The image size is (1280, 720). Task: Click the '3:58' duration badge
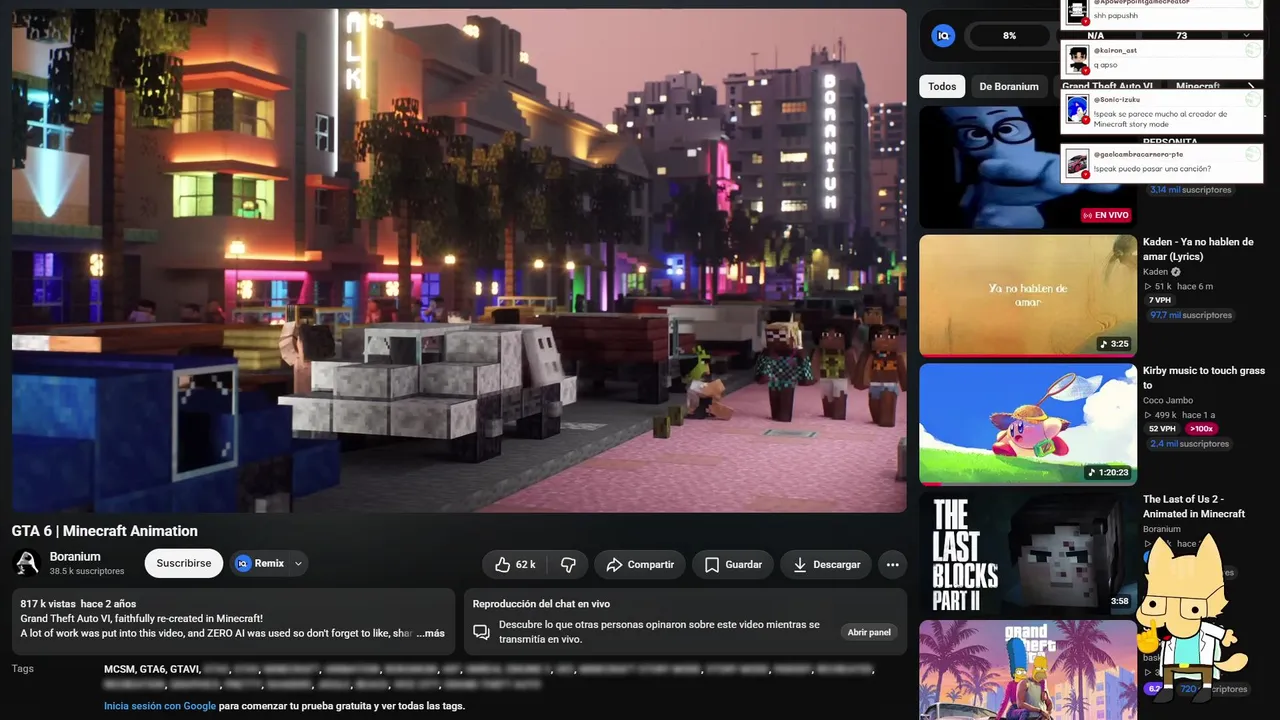pyautogui.click(x=1120, y=601)
